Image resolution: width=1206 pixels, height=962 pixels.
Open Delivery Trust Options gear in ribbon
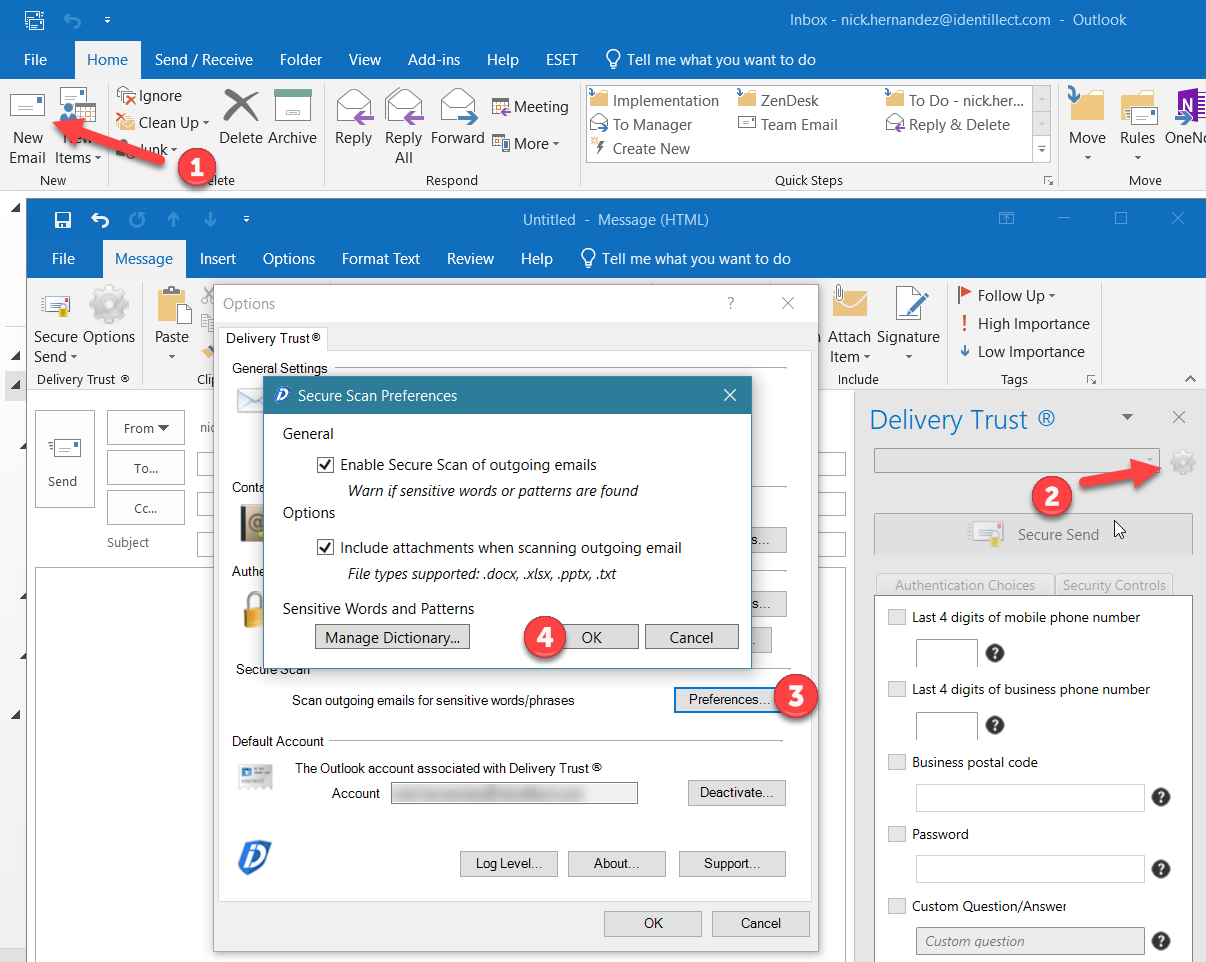coord(109,304)
